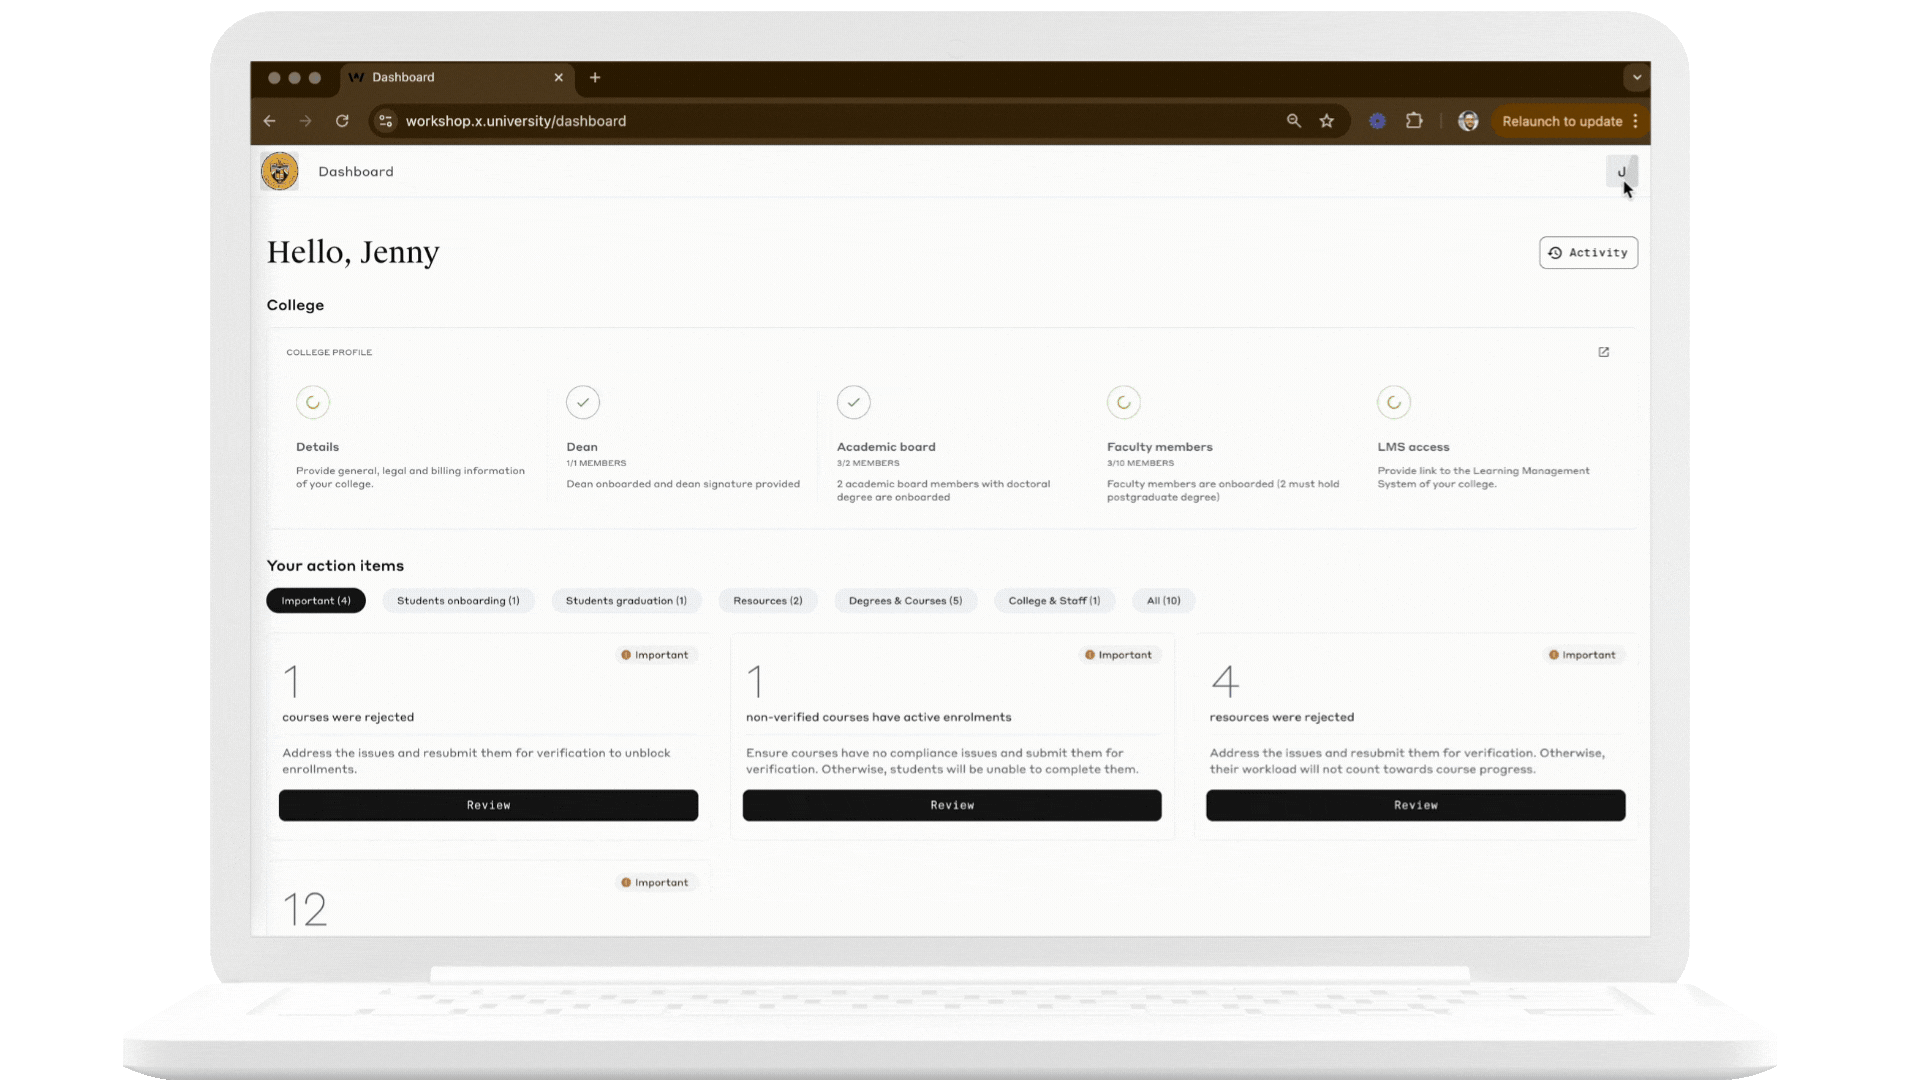The width and height of the screenshot is (1920, 1080).
Task: Click Review under courses were rejected
Action: click(x=488, y=805)
